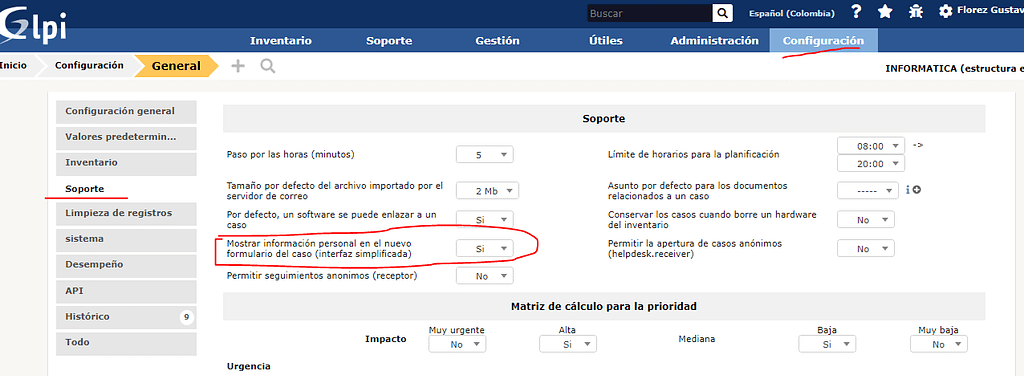Image resolution: width=1024 pixels, height=376 pixels.
Task: Click Matriz de cálculo para la prioridad heading
Action: coord(603,306)
